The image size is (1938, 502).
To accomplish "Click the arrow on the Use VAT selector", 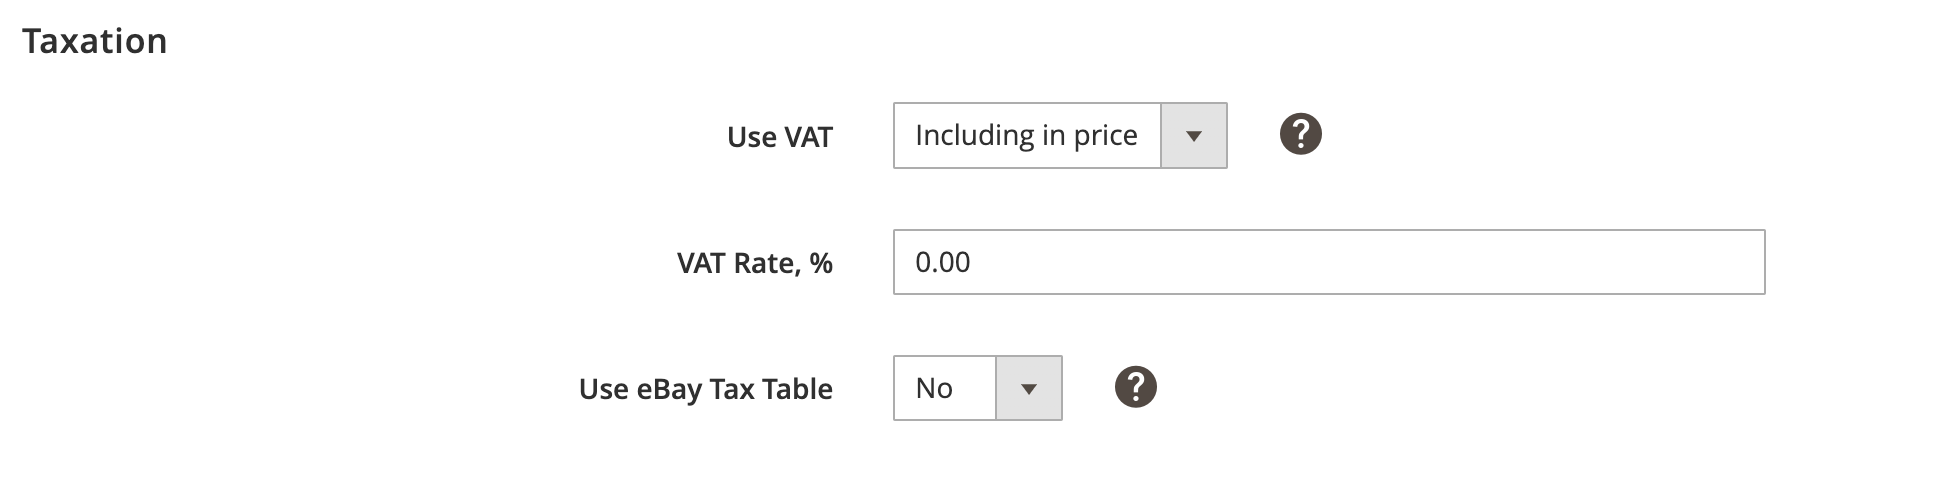I will (x=1193, y=135).
